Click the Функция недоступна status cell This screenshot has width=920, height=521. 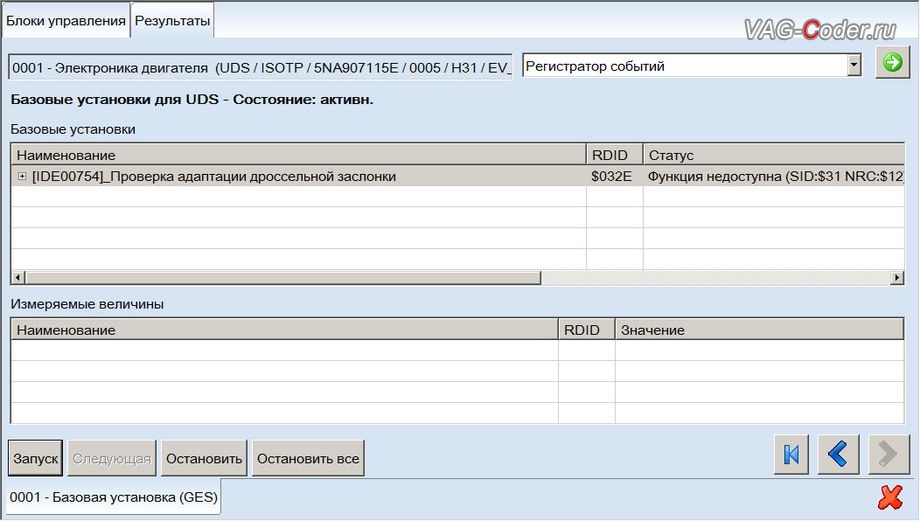click(774, 176)
